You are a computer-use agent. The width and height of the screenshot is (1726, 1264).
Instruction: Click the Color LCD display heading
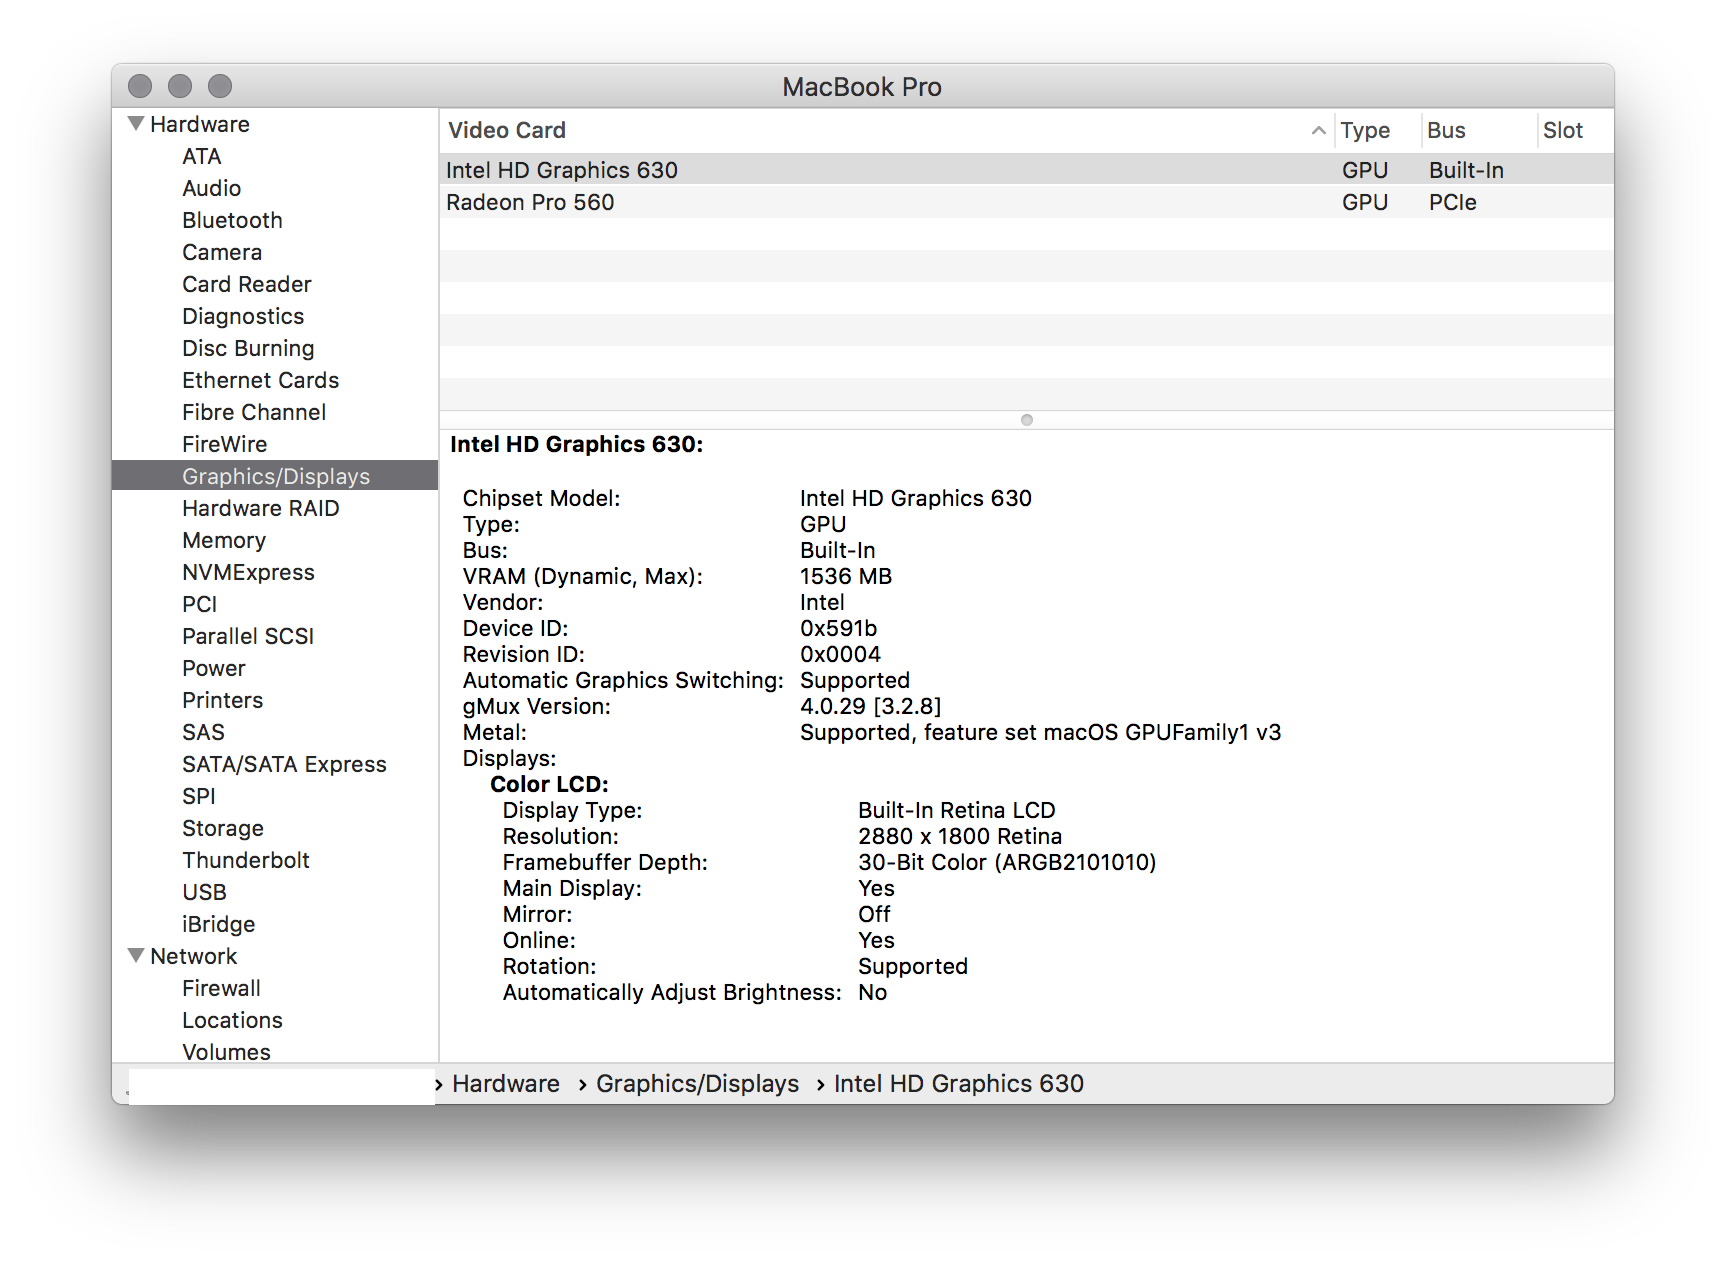[549, 784]
